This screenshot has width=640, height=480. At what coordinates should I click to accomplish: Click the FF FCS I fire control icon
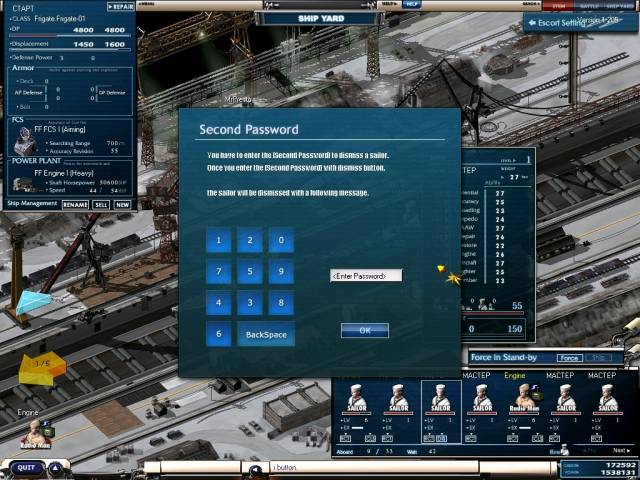tap(24, 141)
